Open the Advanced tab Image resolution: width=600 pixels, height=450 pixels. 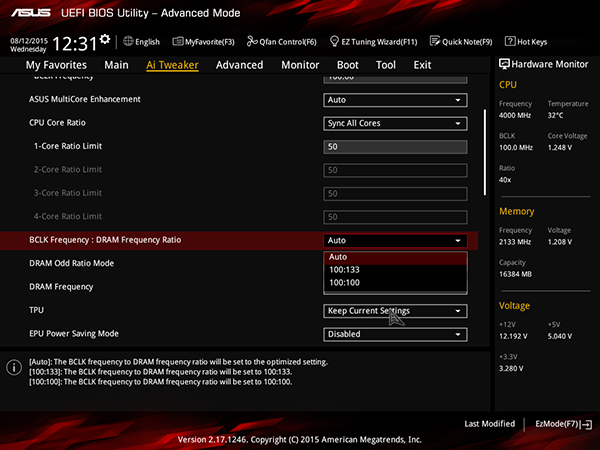[240, 65]
